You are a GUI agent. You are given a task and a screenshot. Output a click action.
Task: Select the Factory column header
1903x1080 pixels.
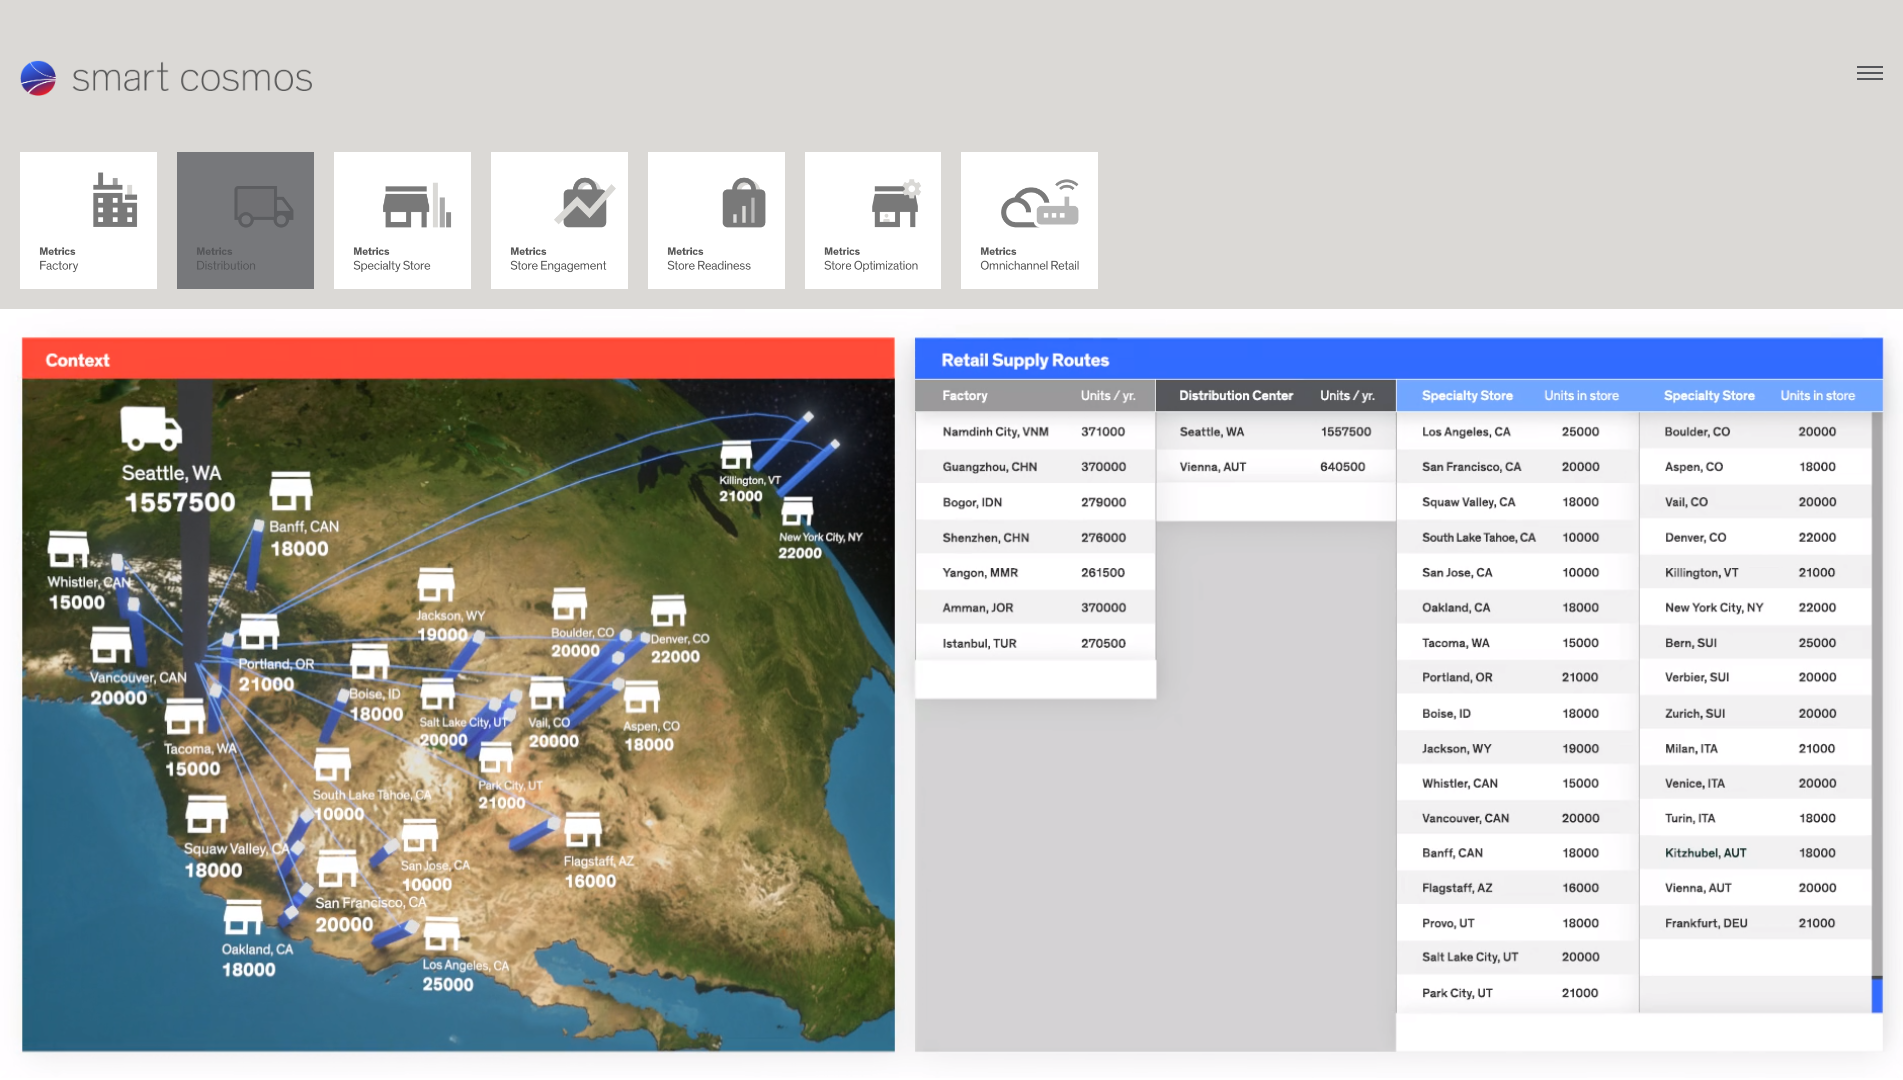(964, 396)
